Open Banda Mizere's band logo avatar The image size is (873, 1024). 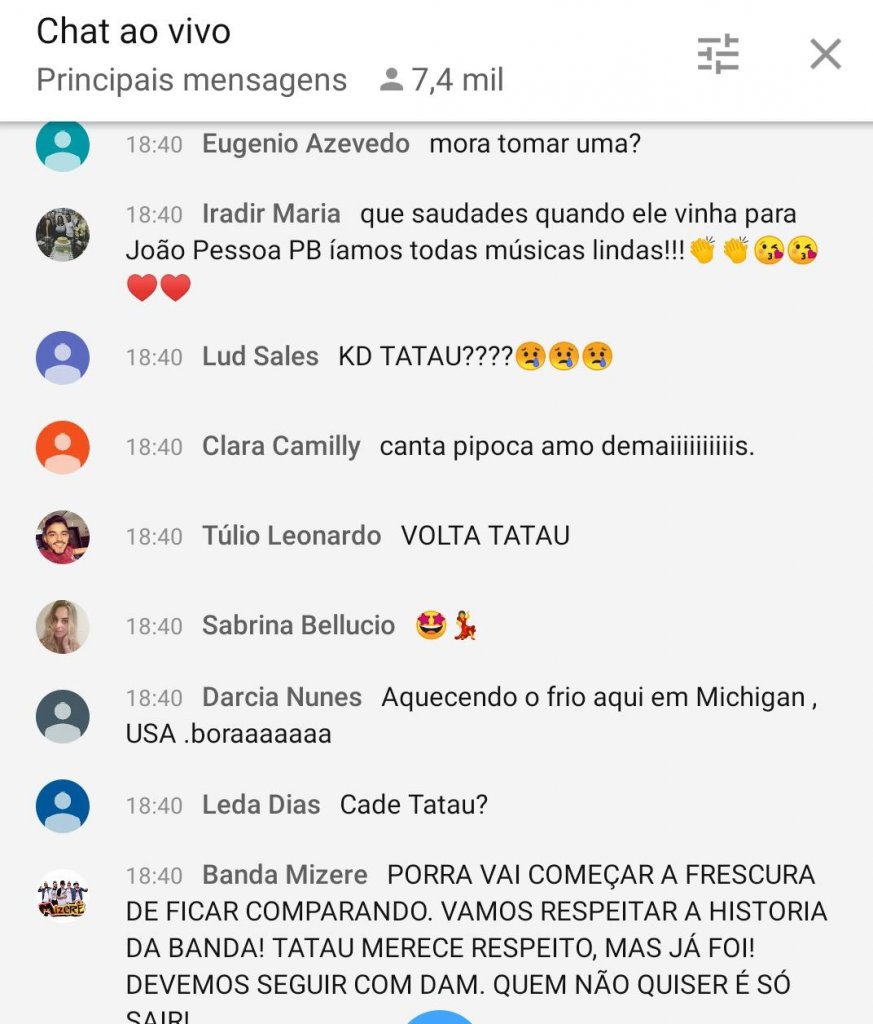click(x=63, y=895)
